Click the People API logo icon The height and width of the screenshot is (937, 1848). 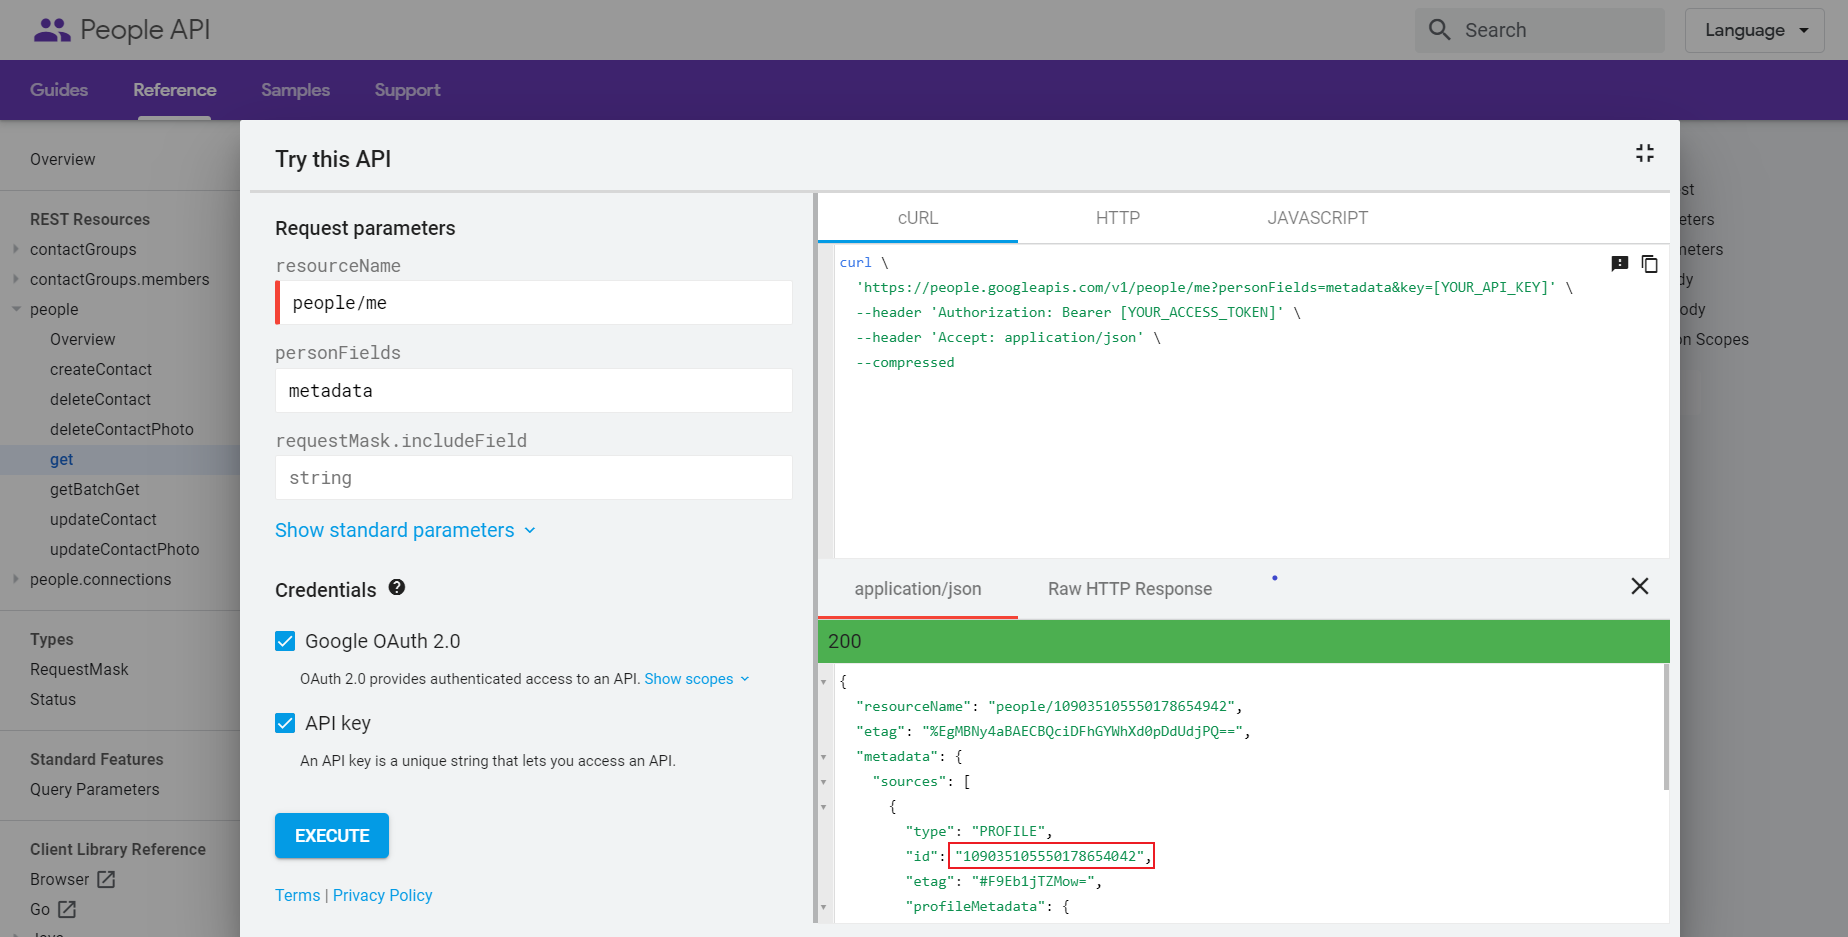(52, 30)
